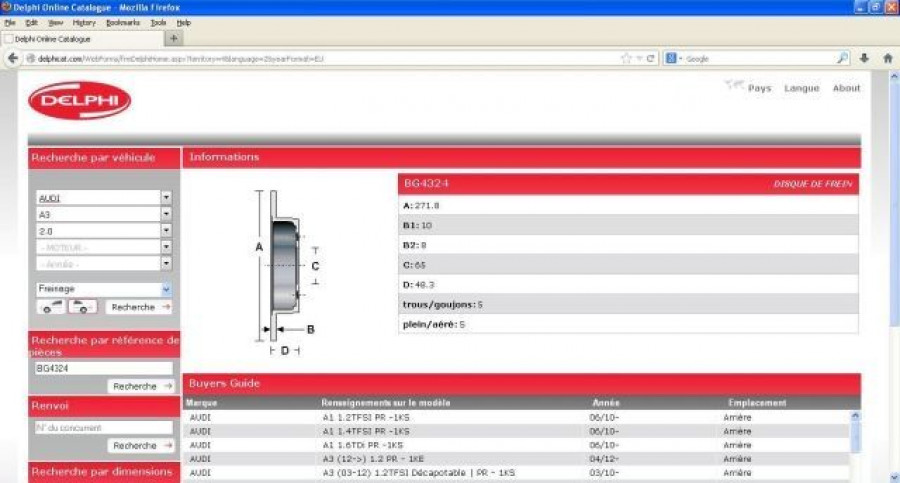Select the front axle car icon

tap(51, 307)
